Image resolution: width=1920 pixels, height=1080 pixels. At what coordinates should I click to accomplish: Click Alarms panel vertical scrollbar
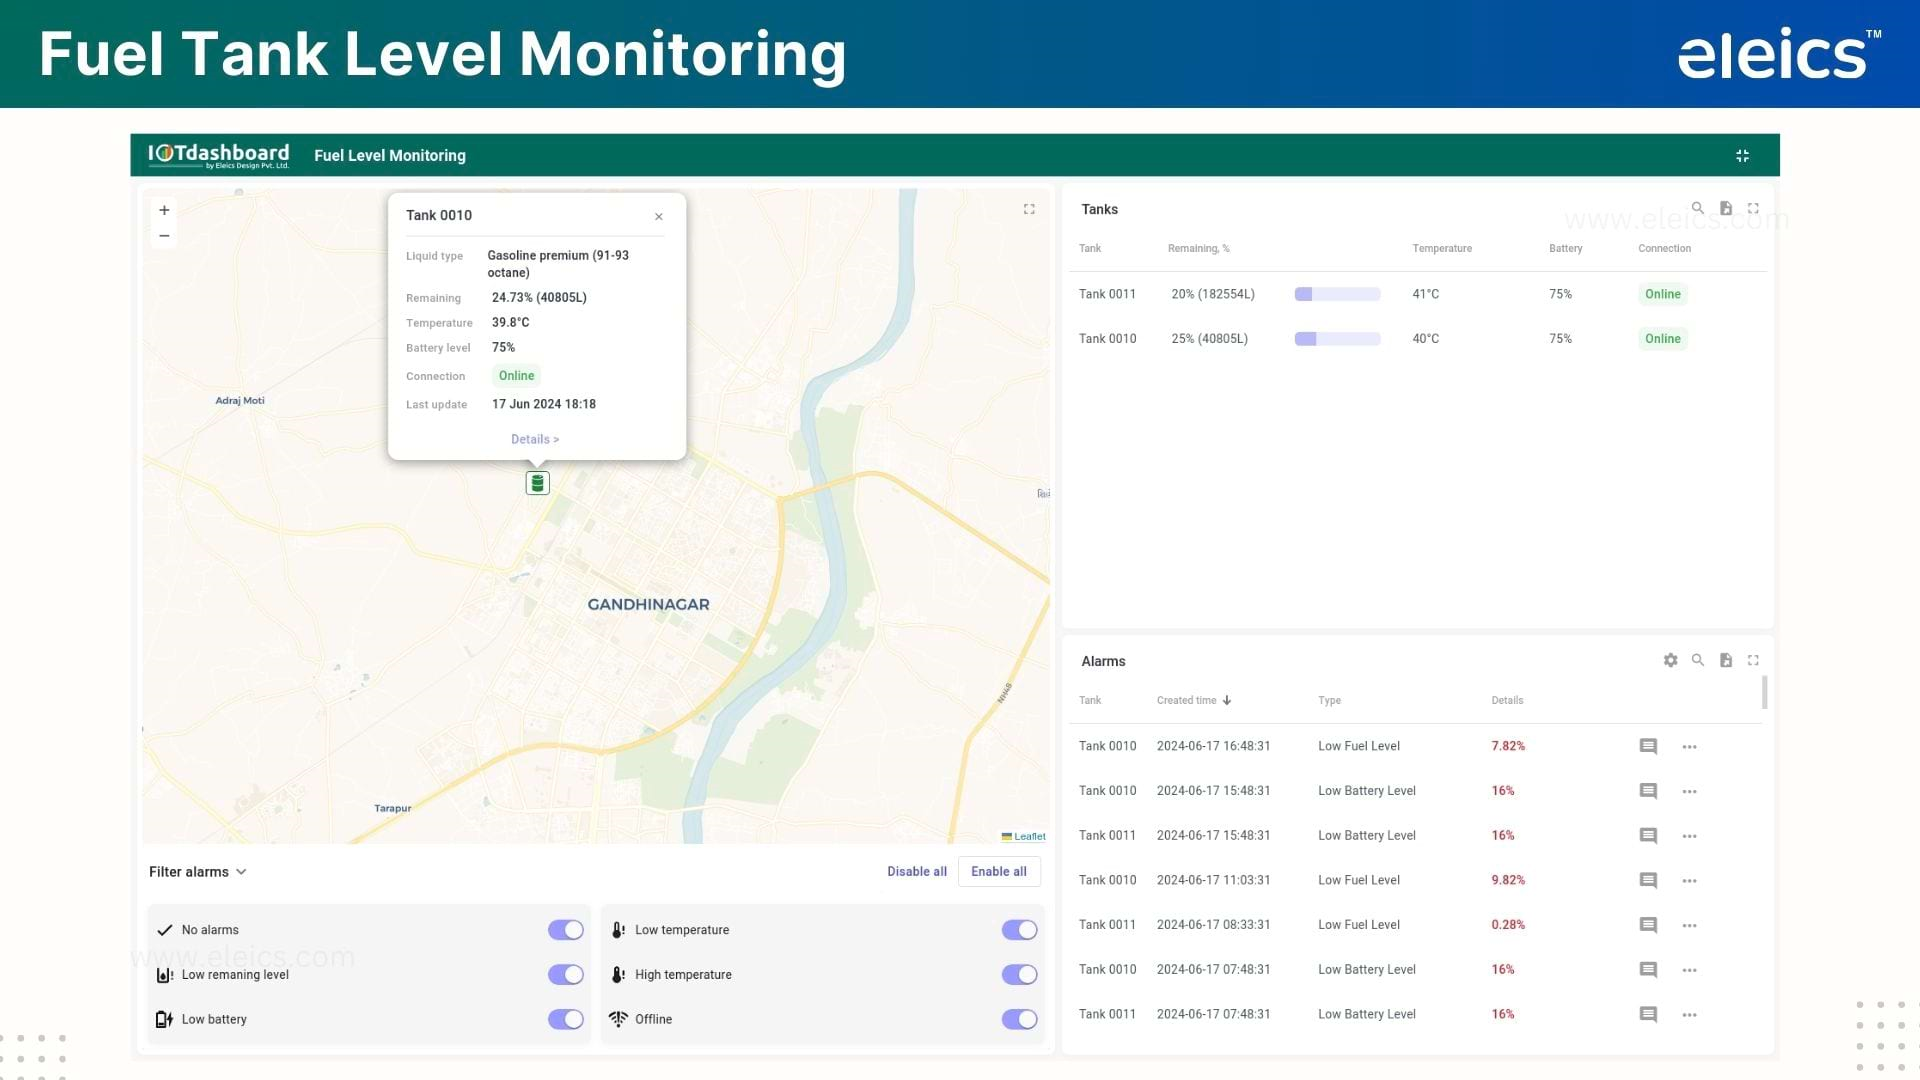coord(1764,693)
